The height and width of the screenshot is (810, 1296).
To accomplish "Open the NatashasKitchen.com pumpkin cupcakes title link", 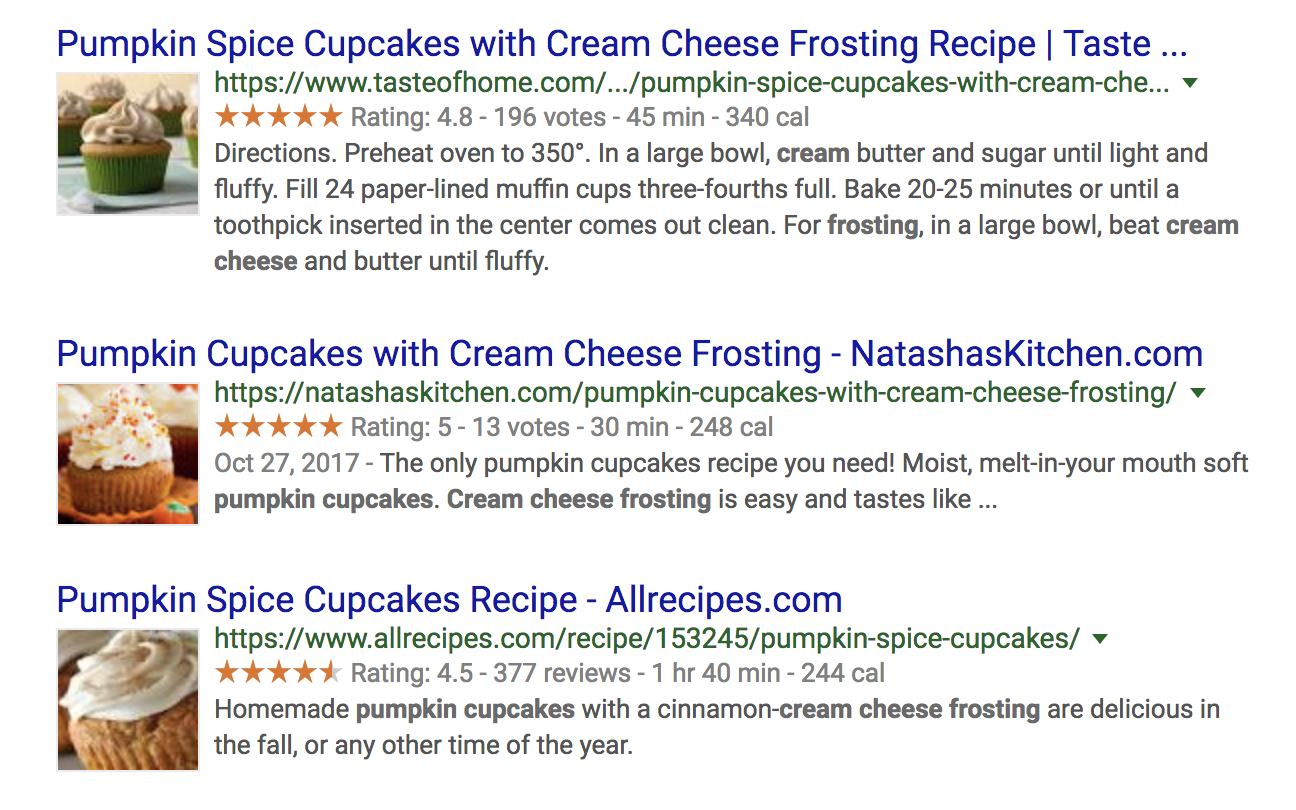I will click(x=629, y=354).
